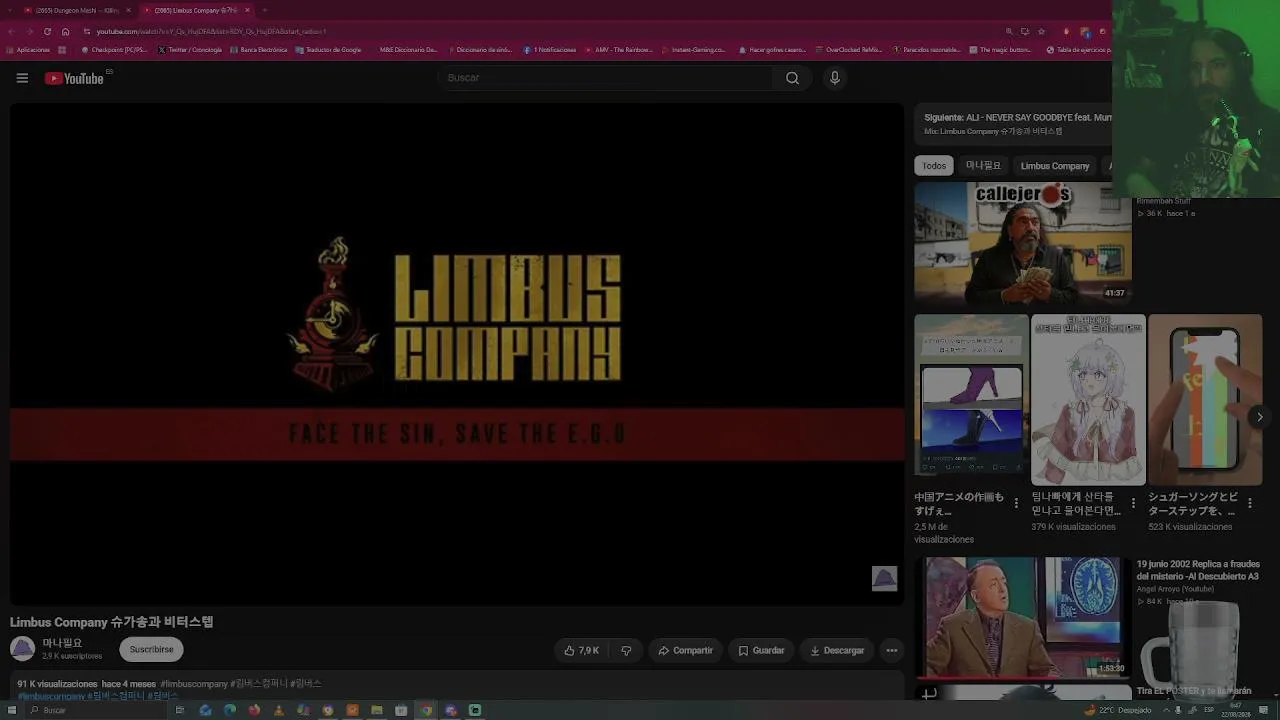Open the 1 Notificaciones bookmark
The width and height of the screenshot is (1280, 720).
point(549,49)
